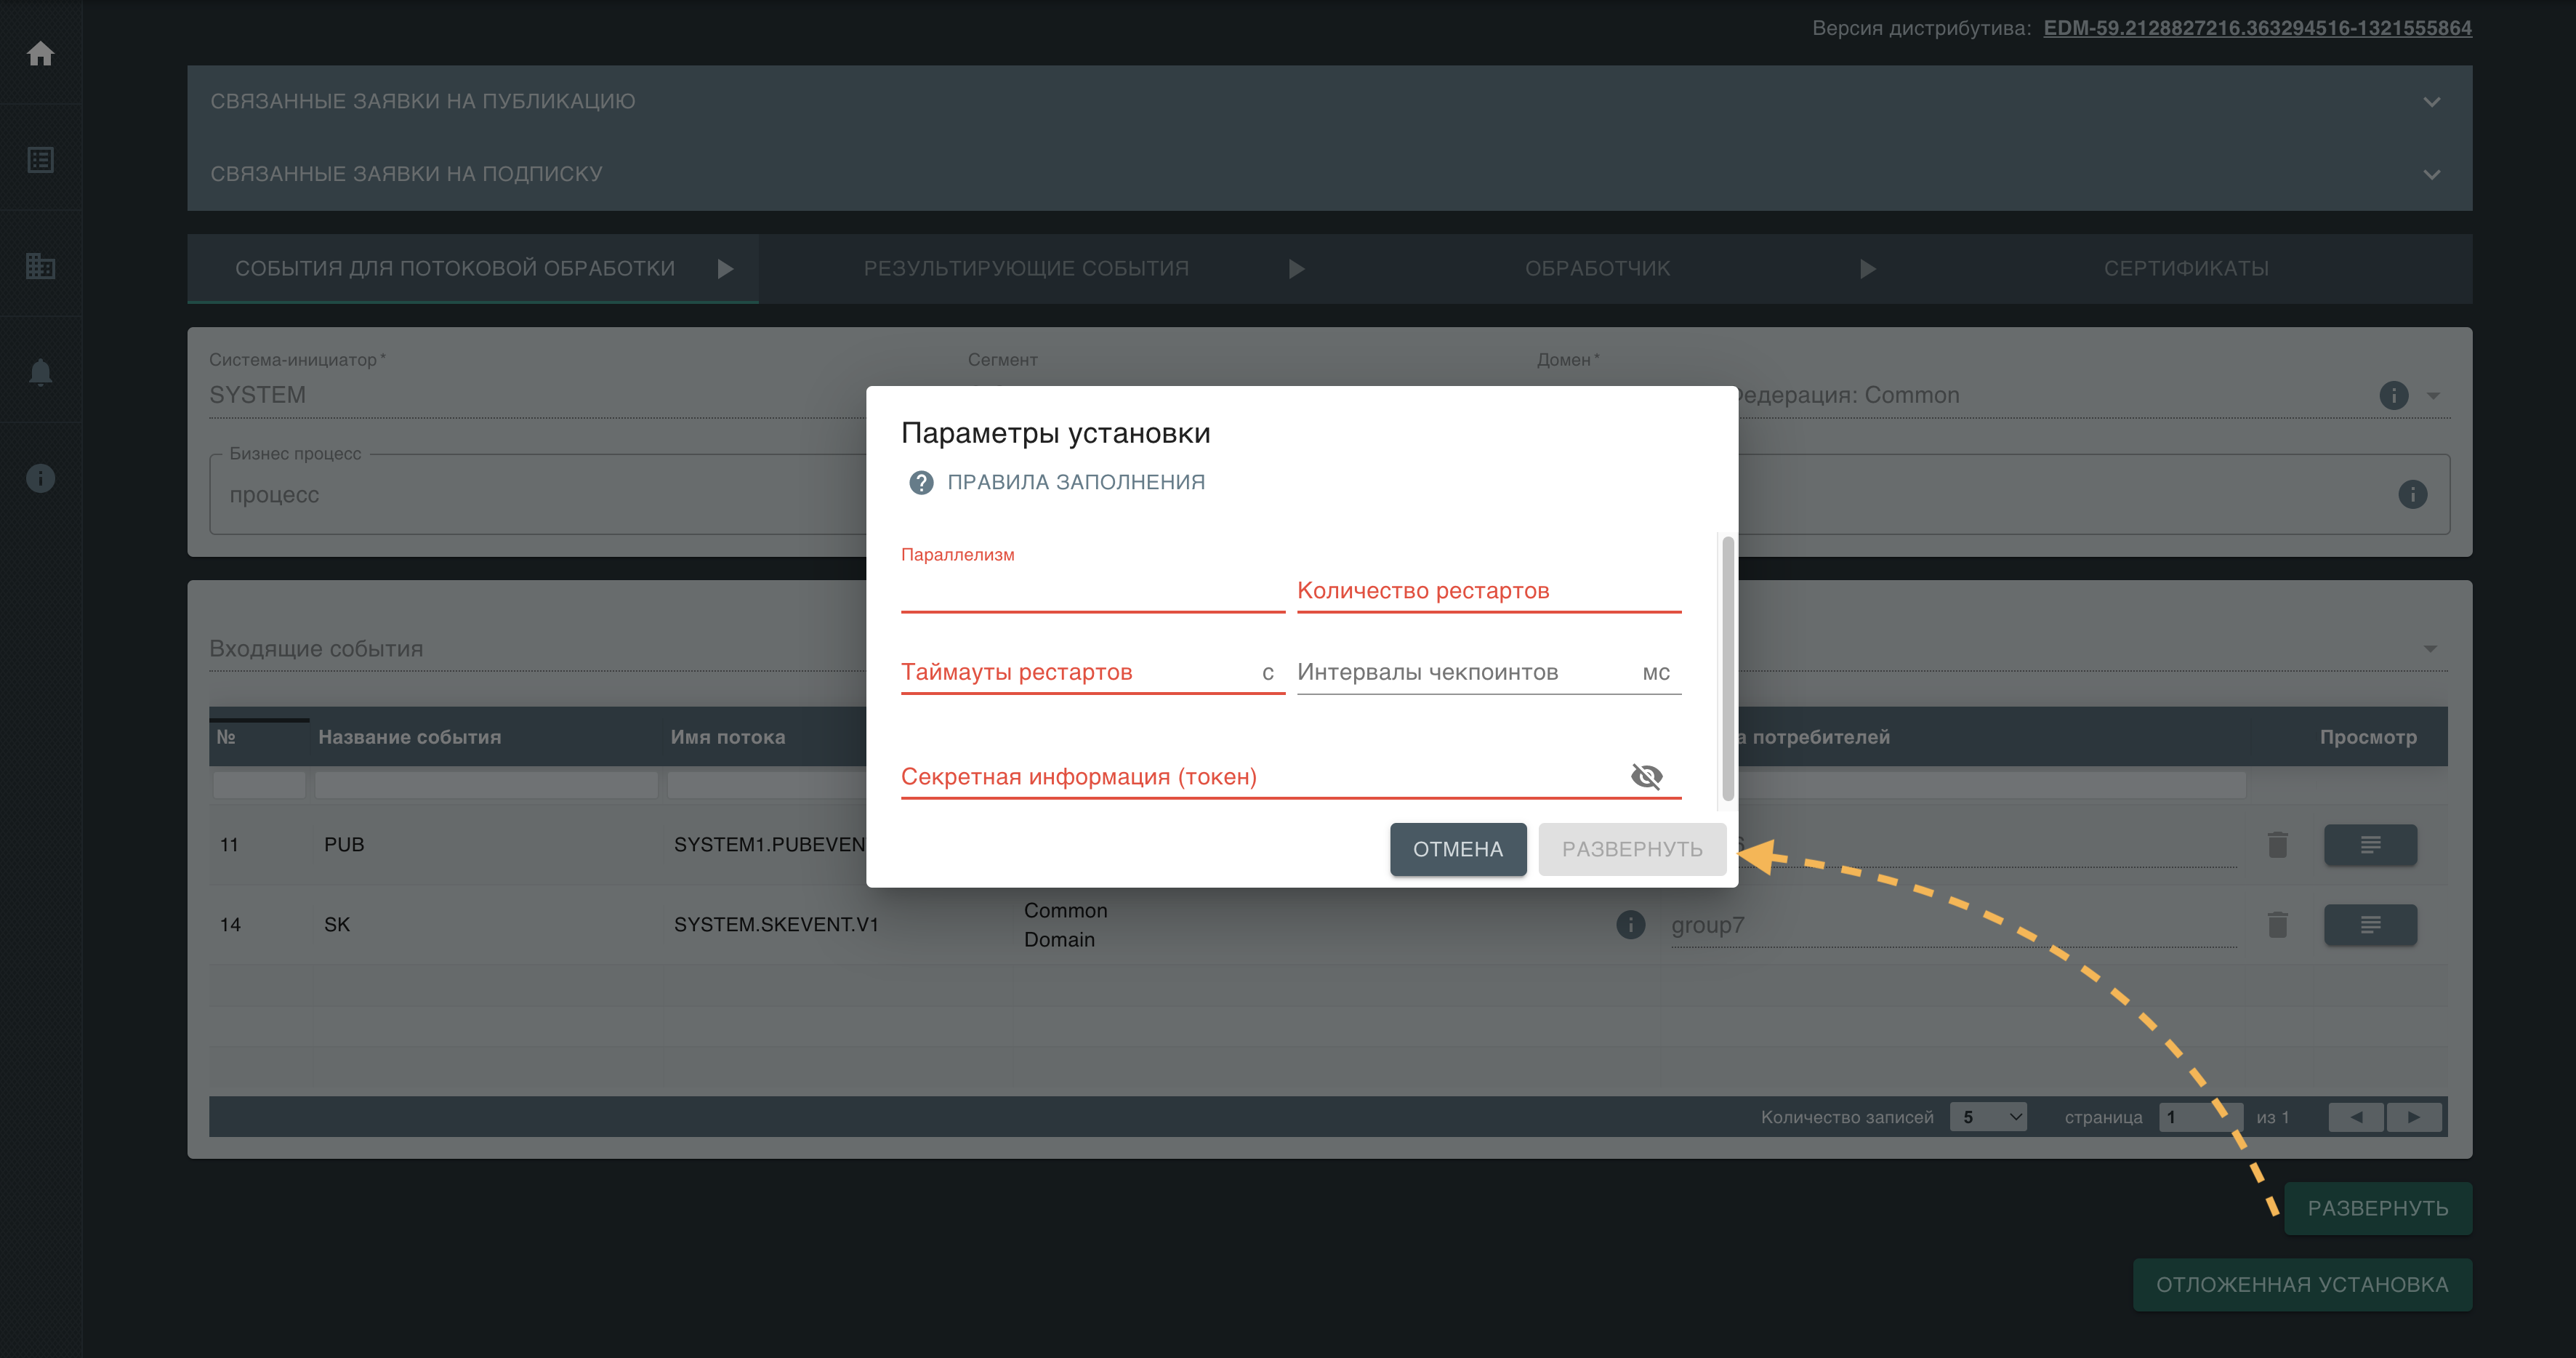Viewport: 2576px width, 1358px height.
Task: Switch to Сертификаты tab
Action: click(2186, 268)
